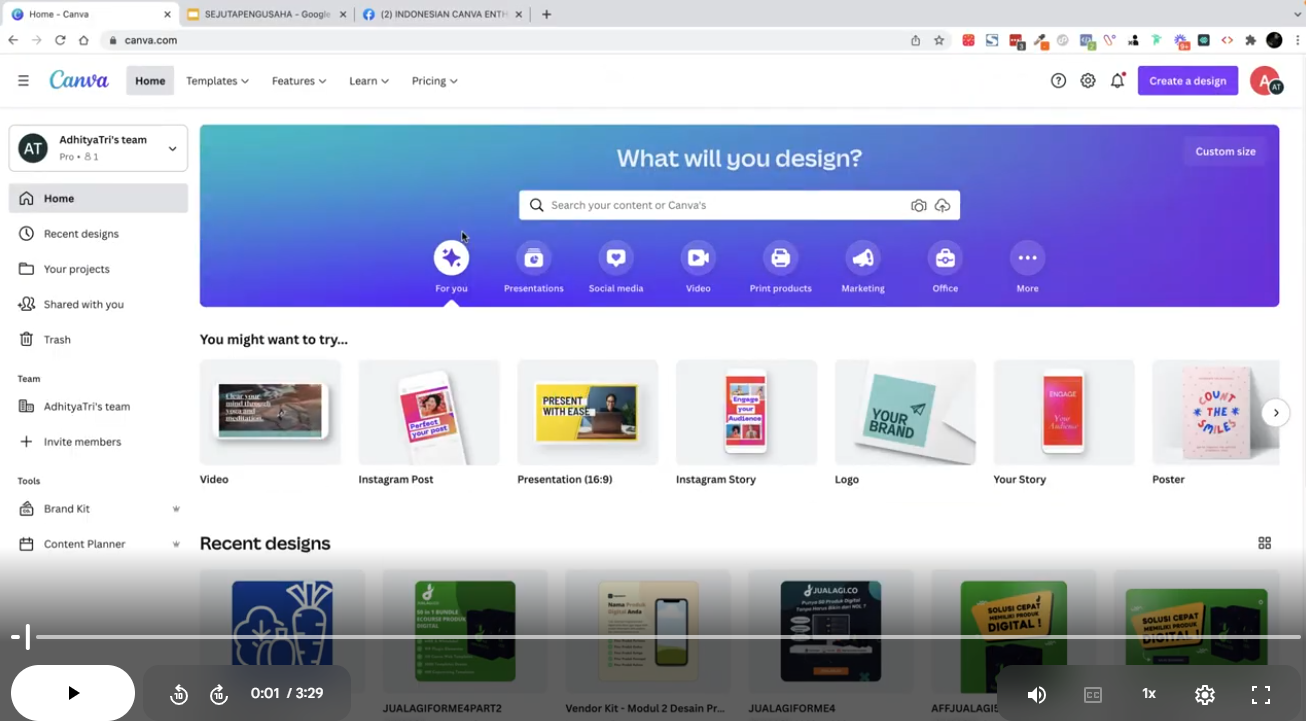Open Brand Kit tool
Screen dimensions: 1306x721
click(x=98, y=509)
